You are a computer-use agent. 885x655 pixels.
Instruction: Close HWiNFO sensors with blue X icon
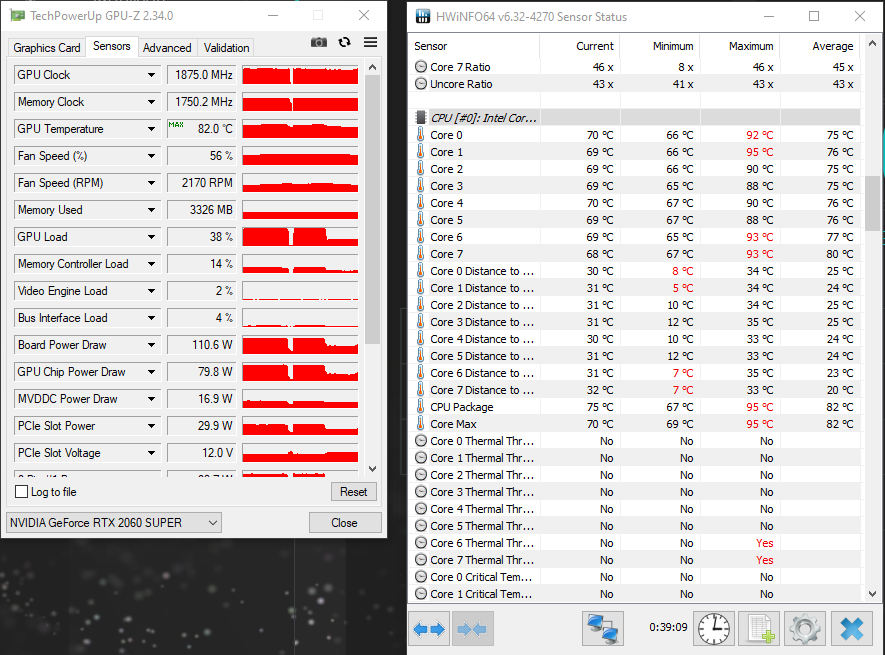[x=851, y=628]
